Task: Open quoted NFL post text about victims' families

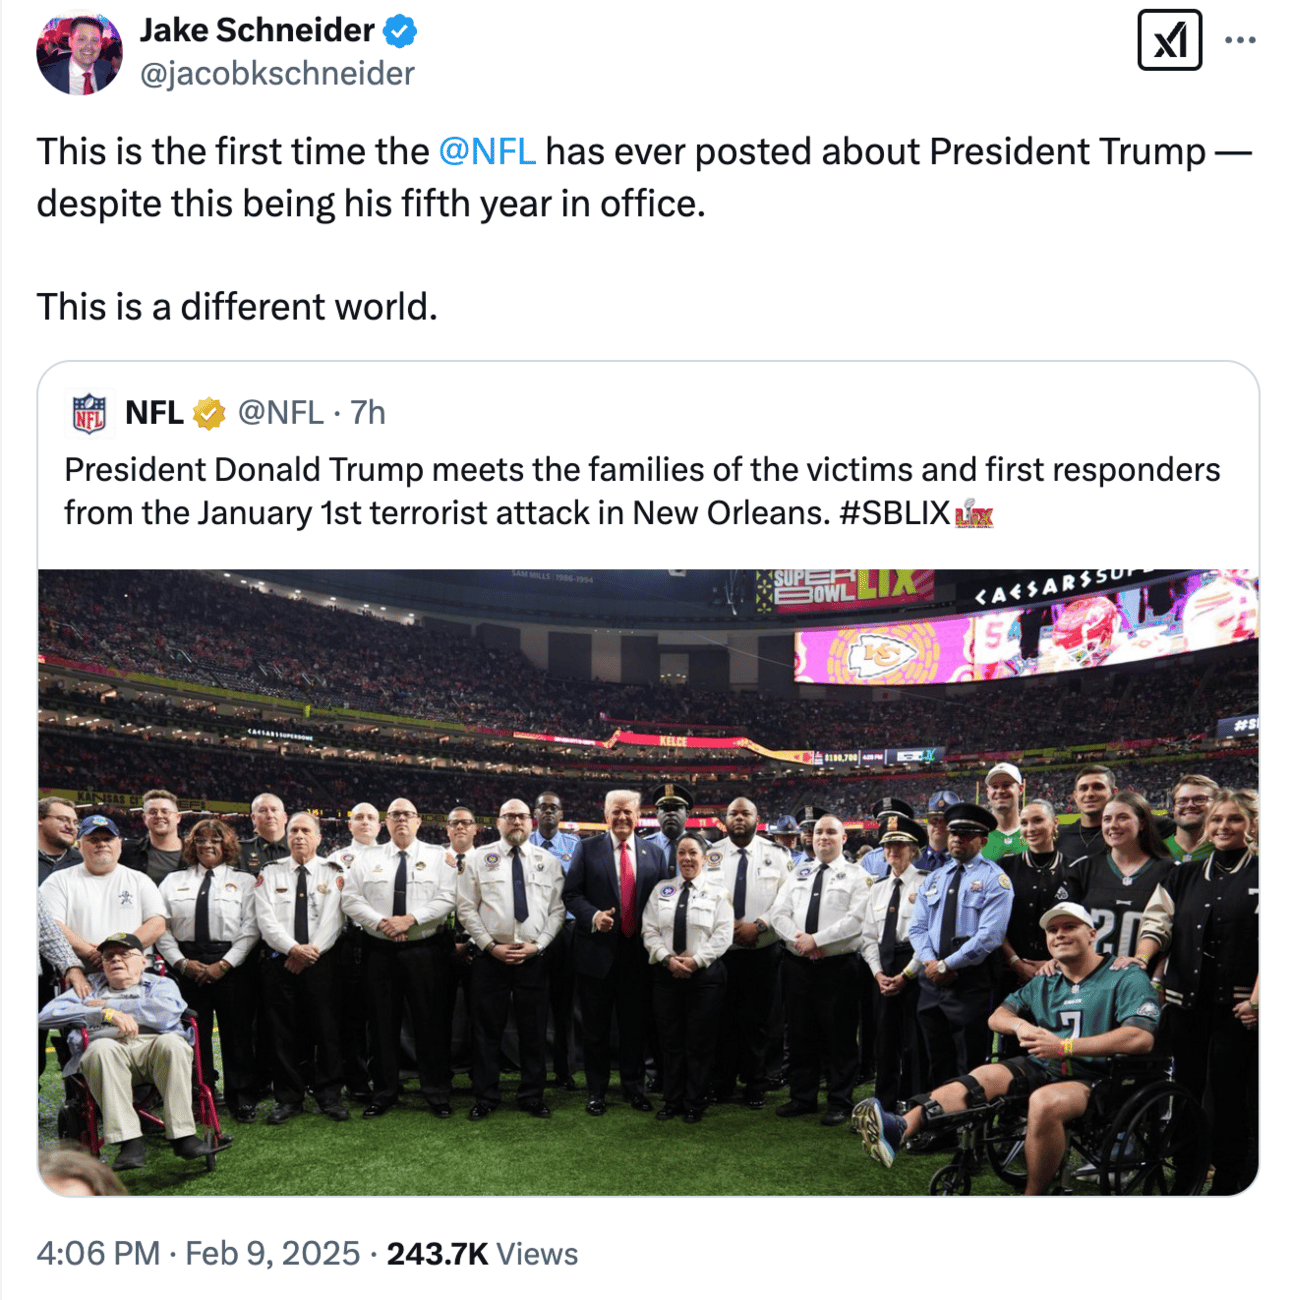Action: point(641,470)
